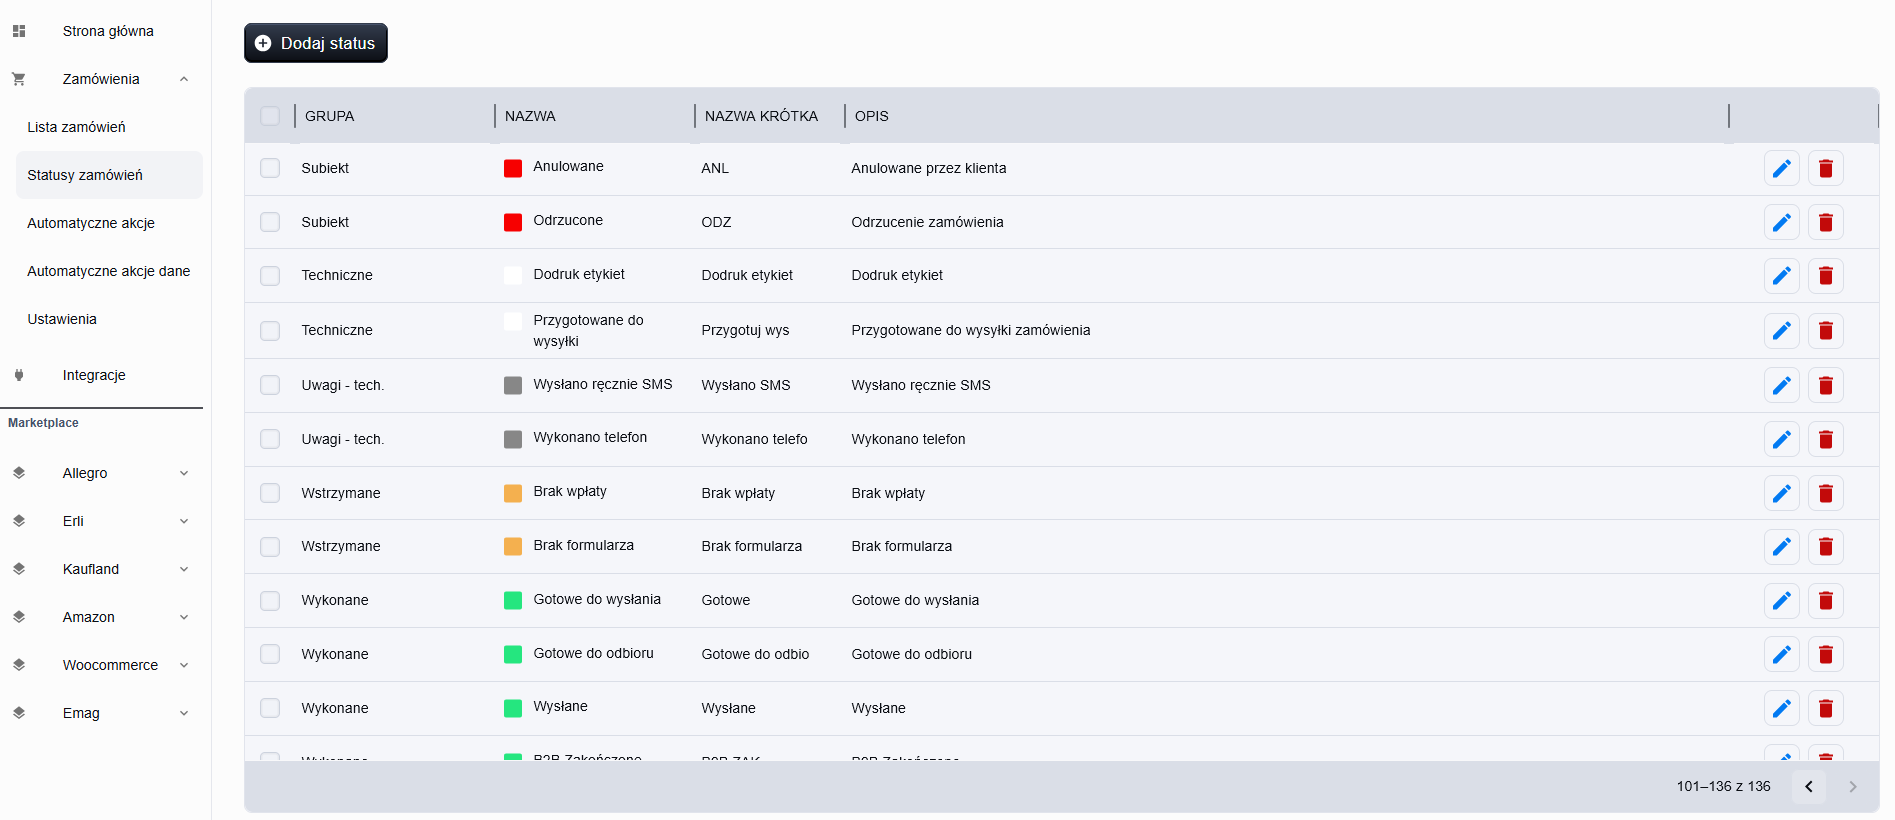The width and height of the screenshot is (1895, 820).
Task: Delete the Anulowane status via trash icon
Action: 1825,168
